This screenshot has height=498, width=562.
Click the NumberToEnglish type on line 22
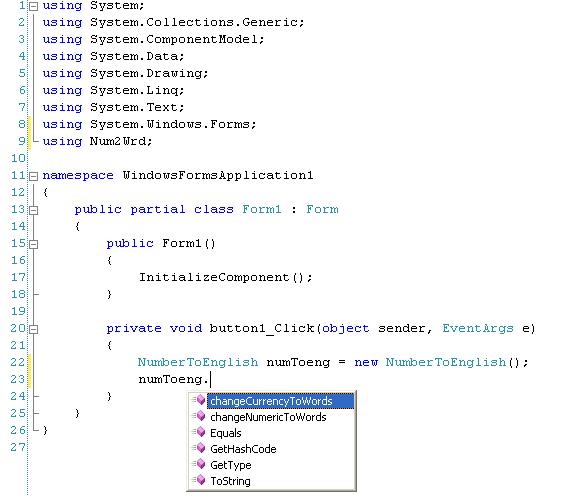tap(198, 362)
